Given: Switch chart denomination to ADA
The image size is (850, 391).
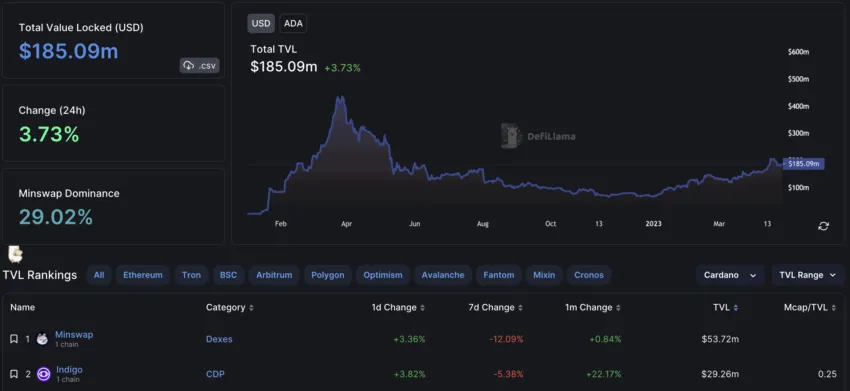Looking at the screenshot, I should coord(293,24).
